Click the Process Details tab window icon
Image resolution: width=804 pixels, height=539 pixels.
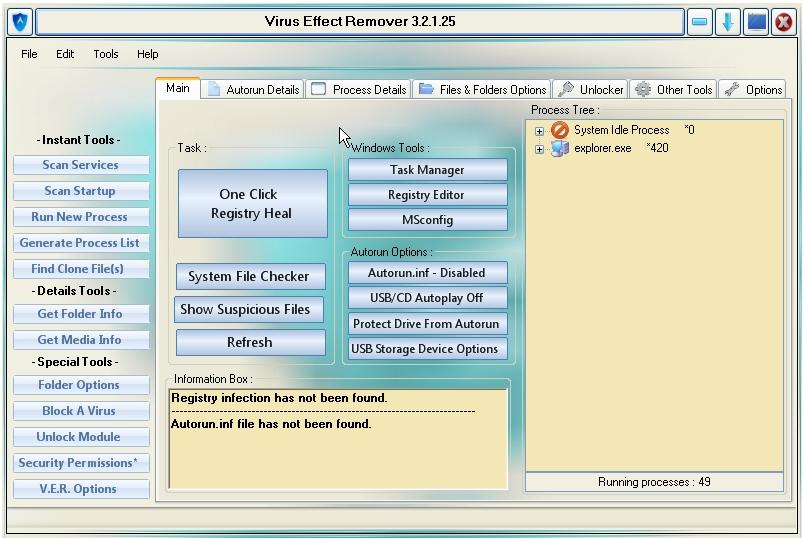coord(318,89)
